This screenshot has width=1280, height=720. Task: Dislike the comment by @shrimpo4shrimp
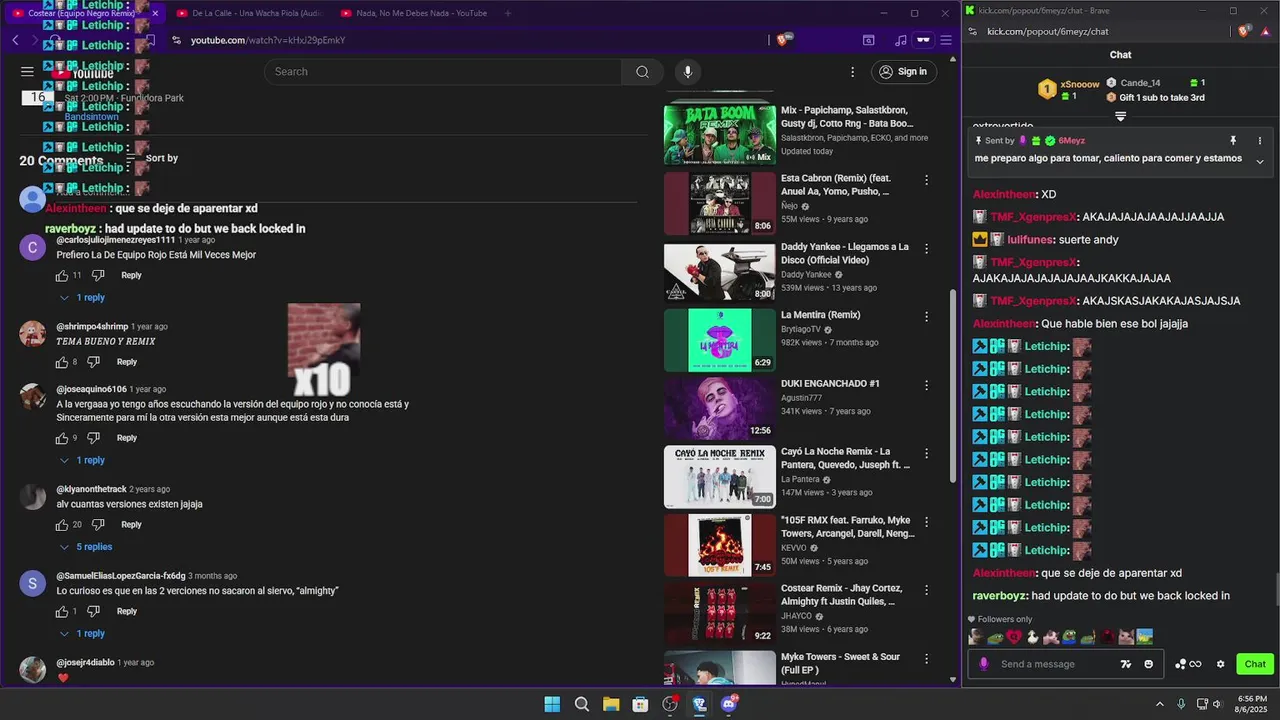pos(94,362)
